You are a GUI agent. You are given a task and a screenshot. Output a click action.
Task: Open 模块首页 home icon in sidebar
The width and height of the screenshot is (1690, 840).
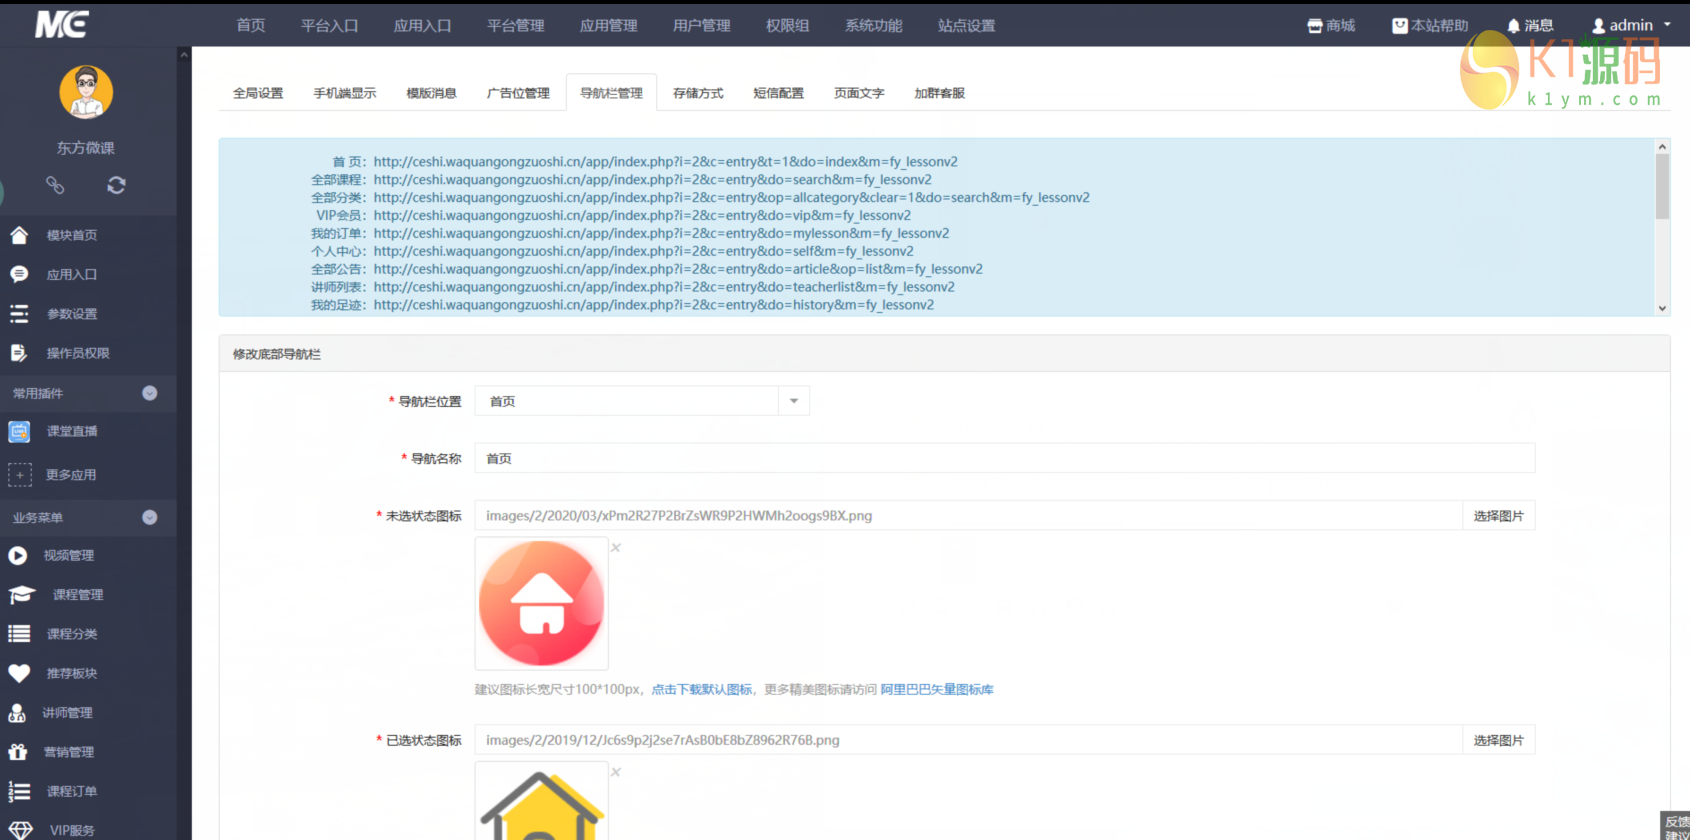[19, 235]
